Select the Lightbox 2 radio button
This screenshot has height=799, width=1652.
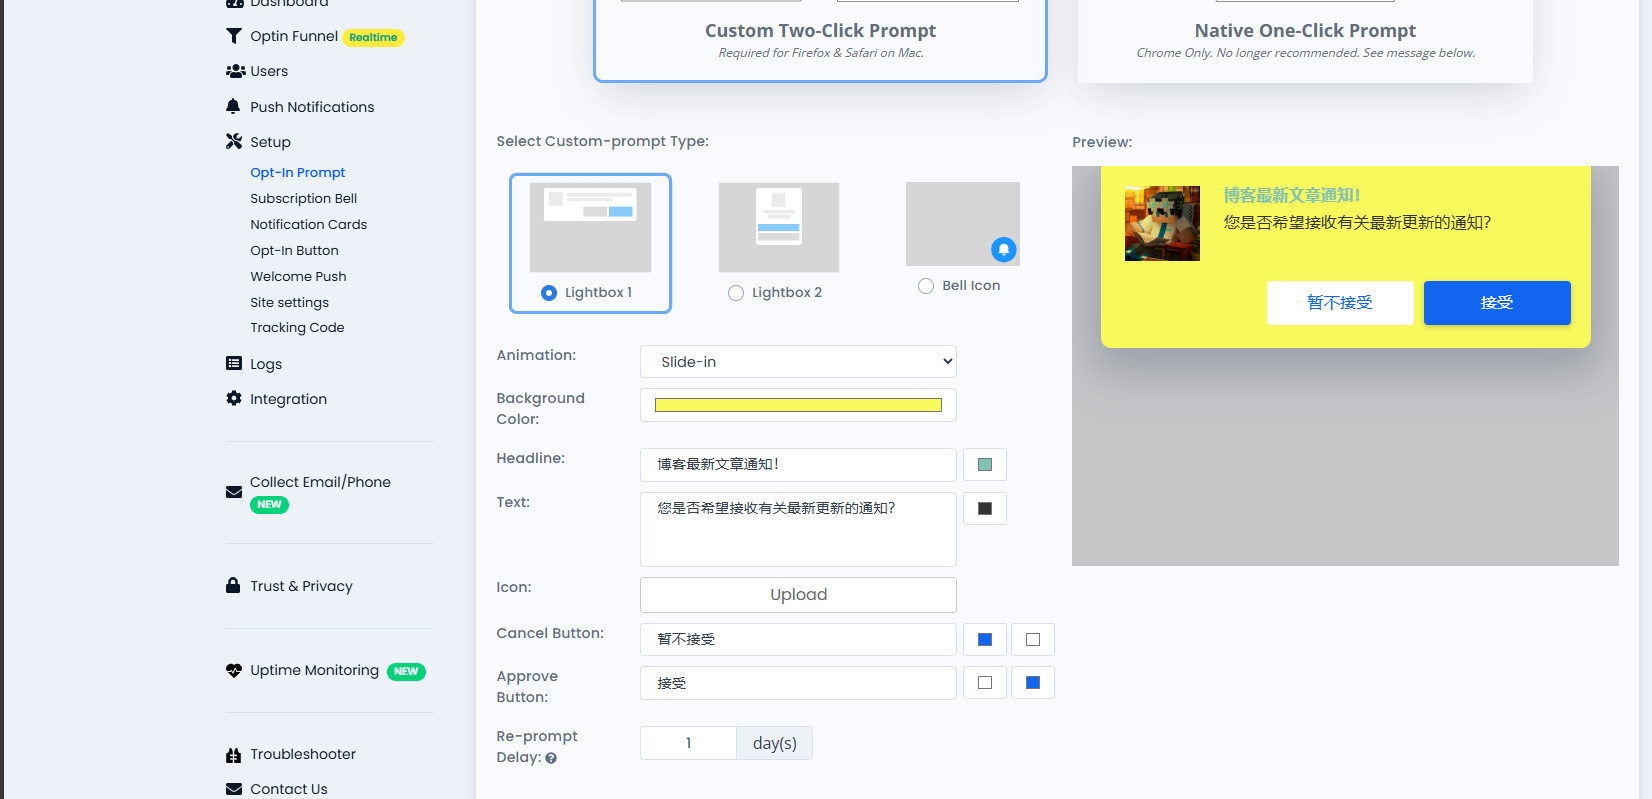pos(736,293)
